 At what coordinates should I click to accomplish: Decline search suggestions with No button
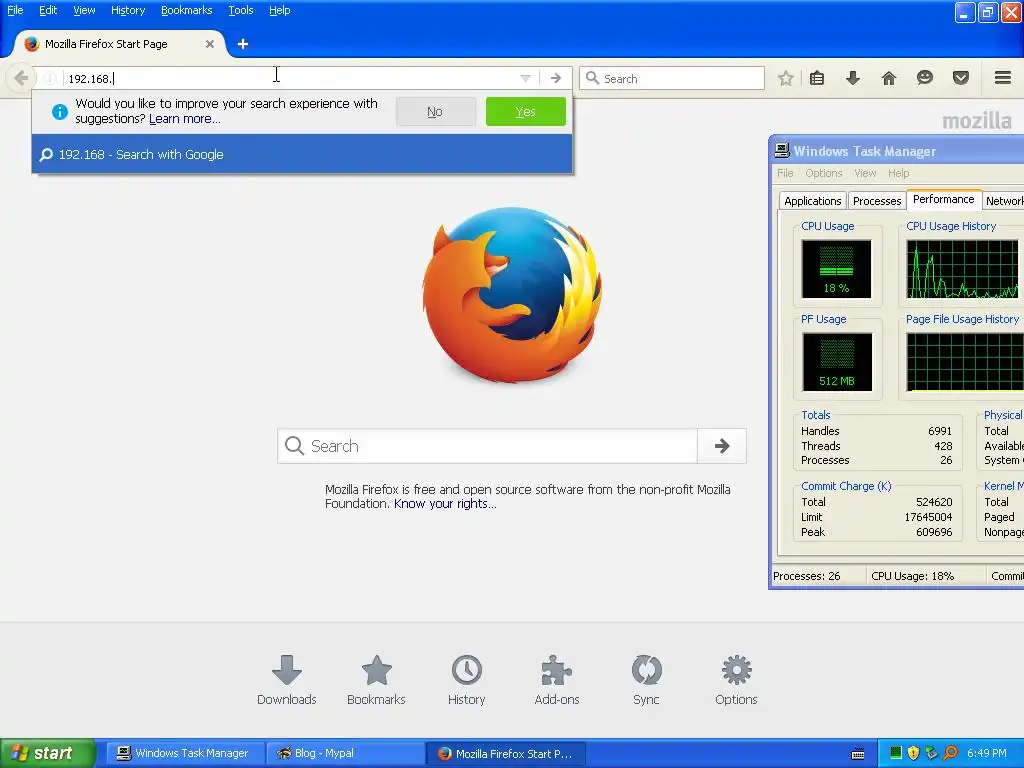point(435,112)
